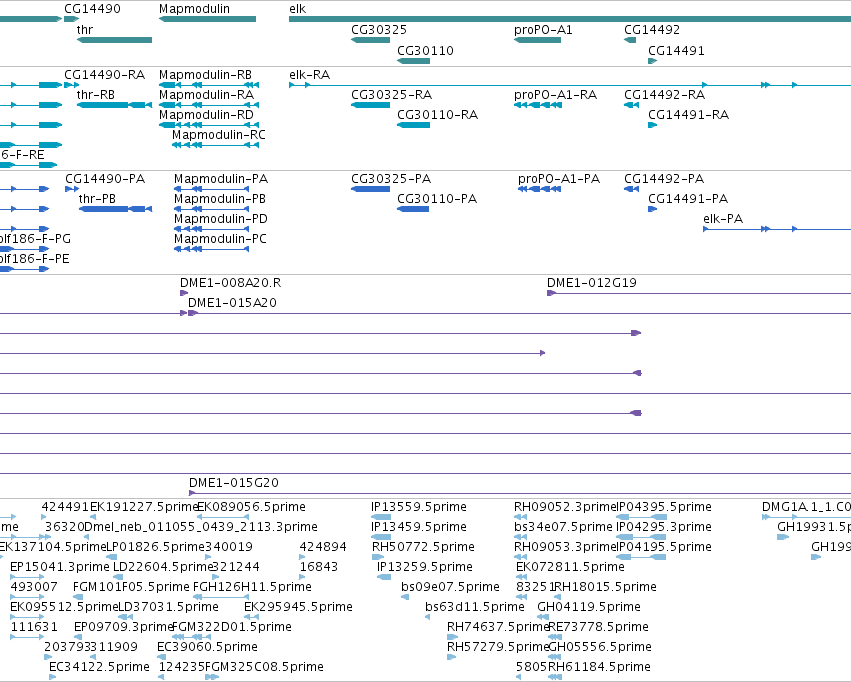Select the CG14490 gene label

tap(92, 9)
